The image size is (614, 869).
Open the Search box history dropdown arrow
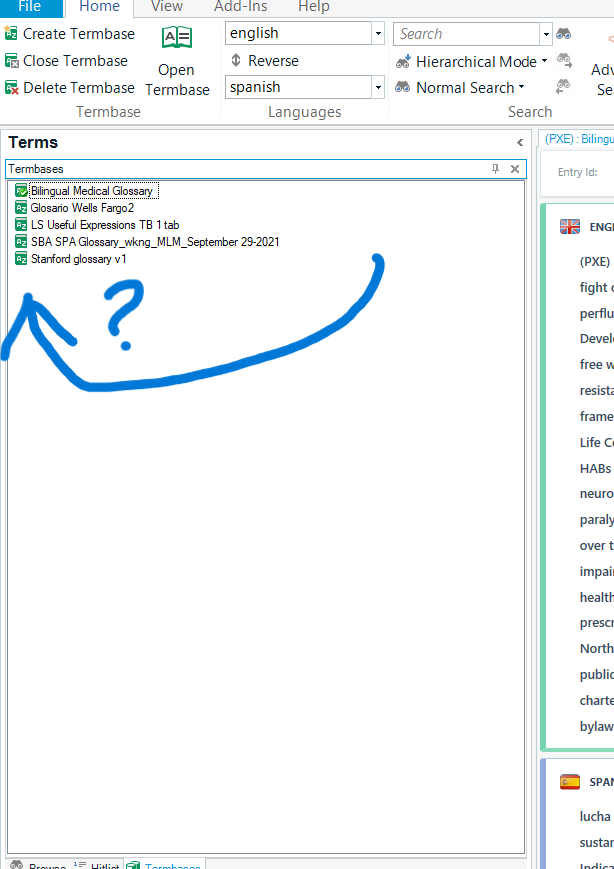tap(546, 34)
